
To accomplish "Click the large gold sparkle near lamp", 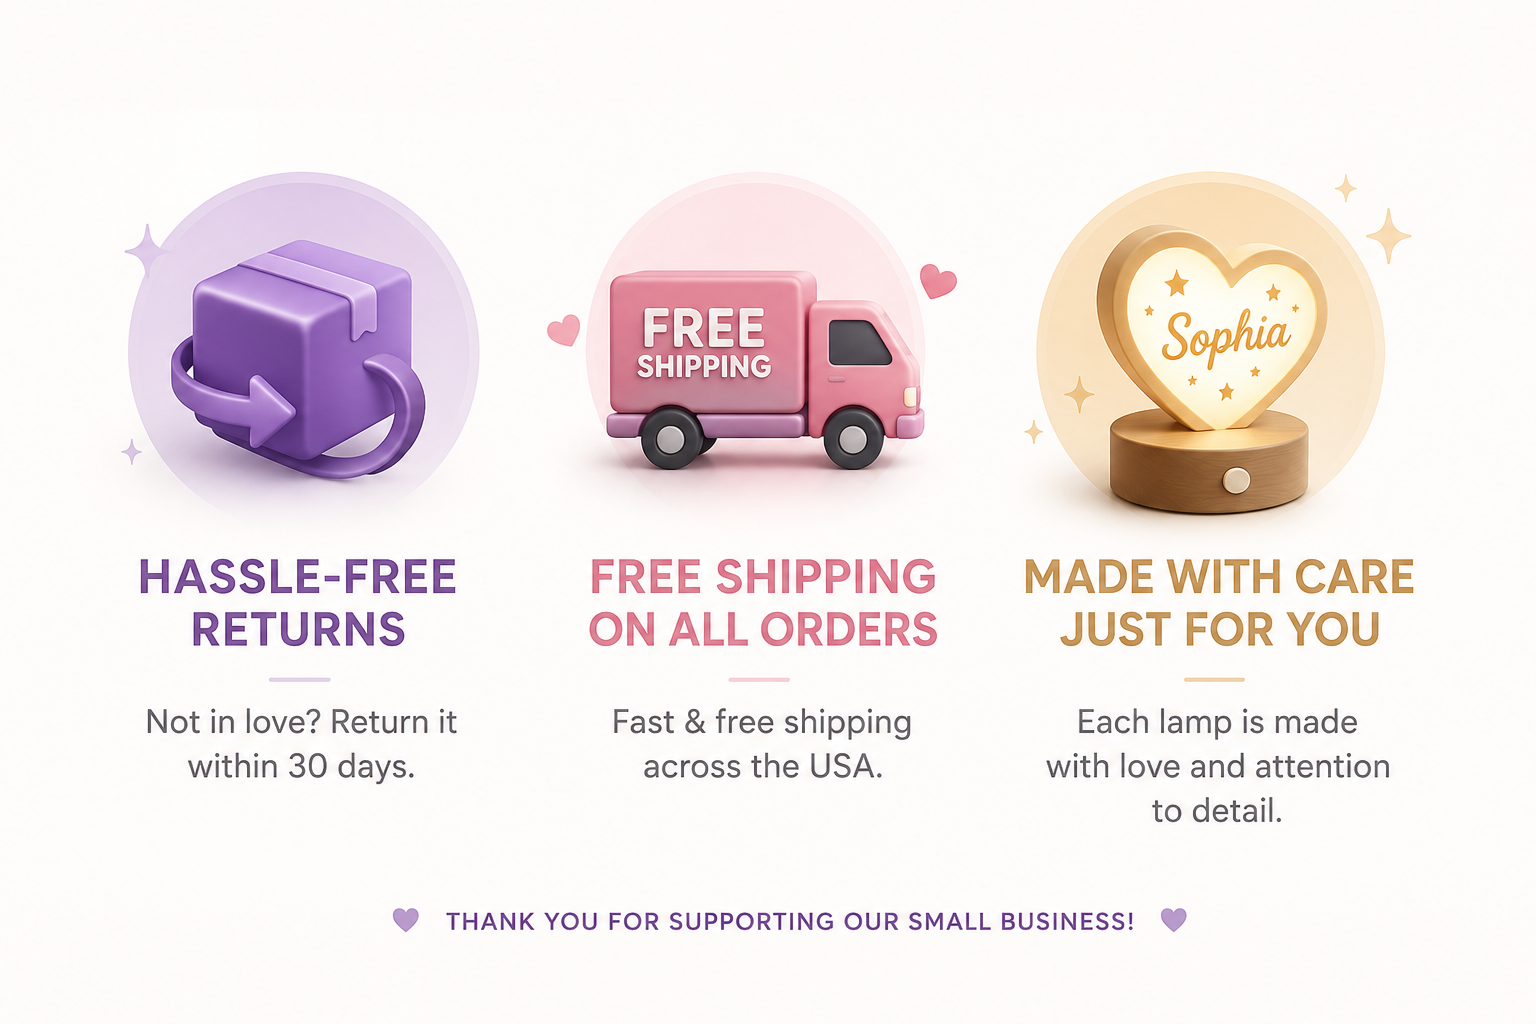I will coord(1388,236).
